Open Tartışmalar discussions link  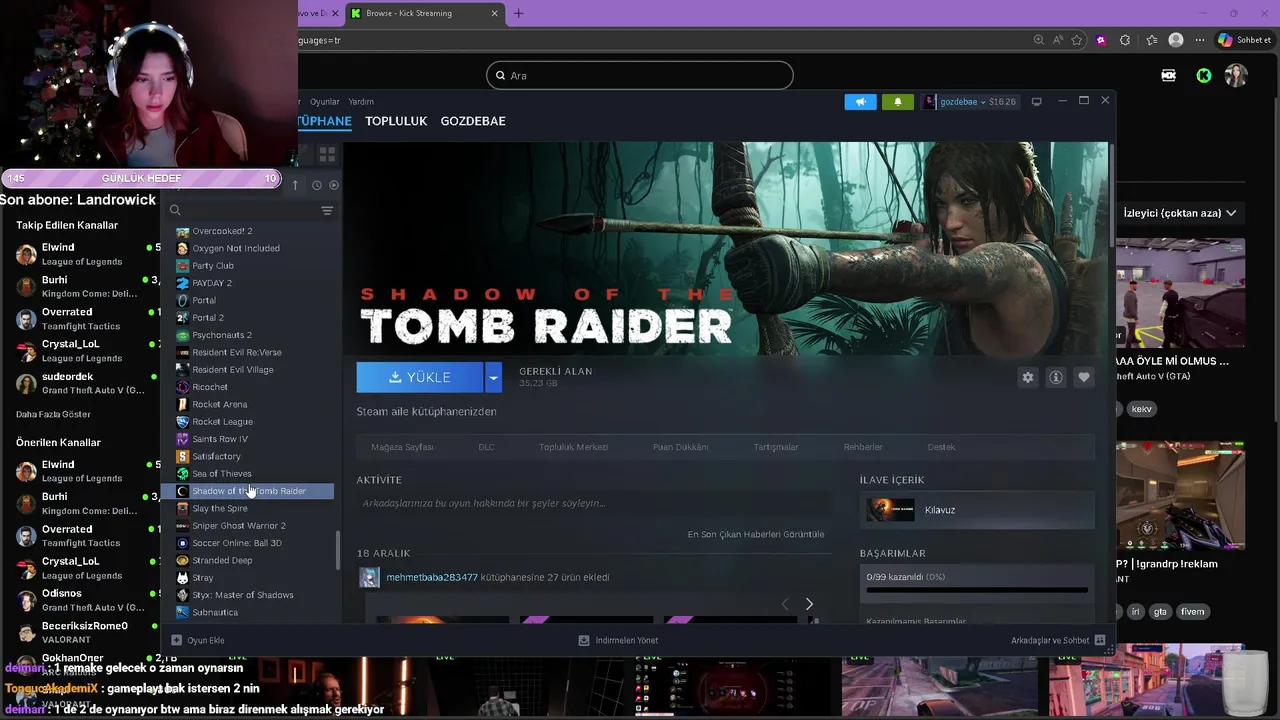coord(776,447)
